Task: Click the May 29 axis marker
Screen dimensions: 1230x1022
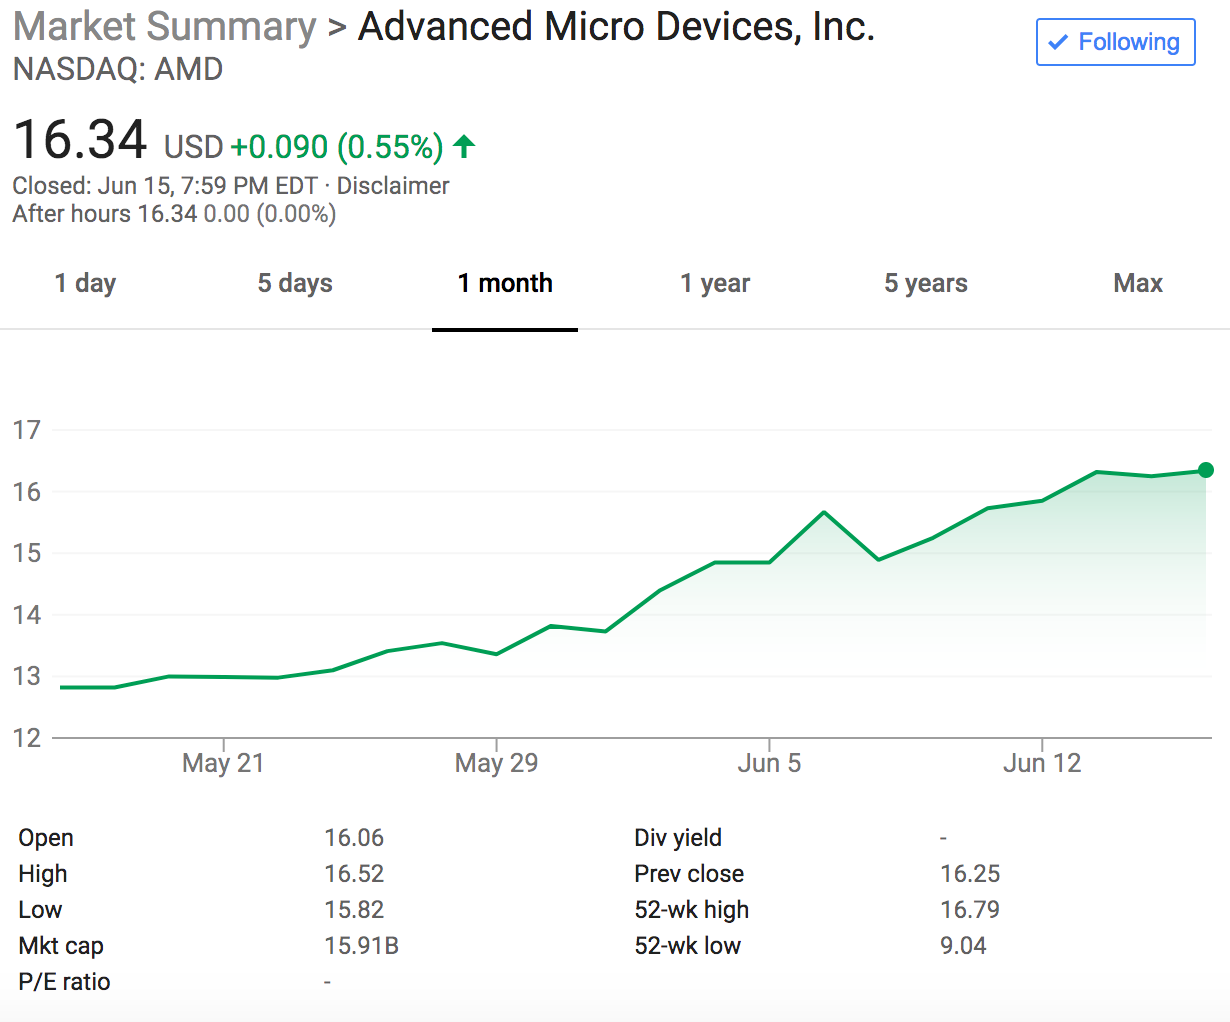Action: pos(496,763)
